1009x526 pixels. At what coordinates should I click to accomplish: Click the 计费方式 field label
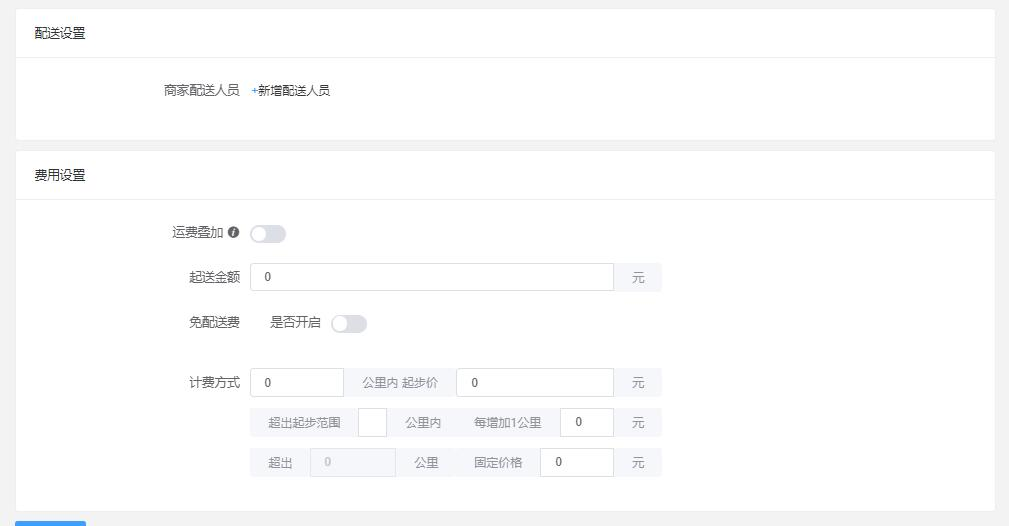coord(214,382)
